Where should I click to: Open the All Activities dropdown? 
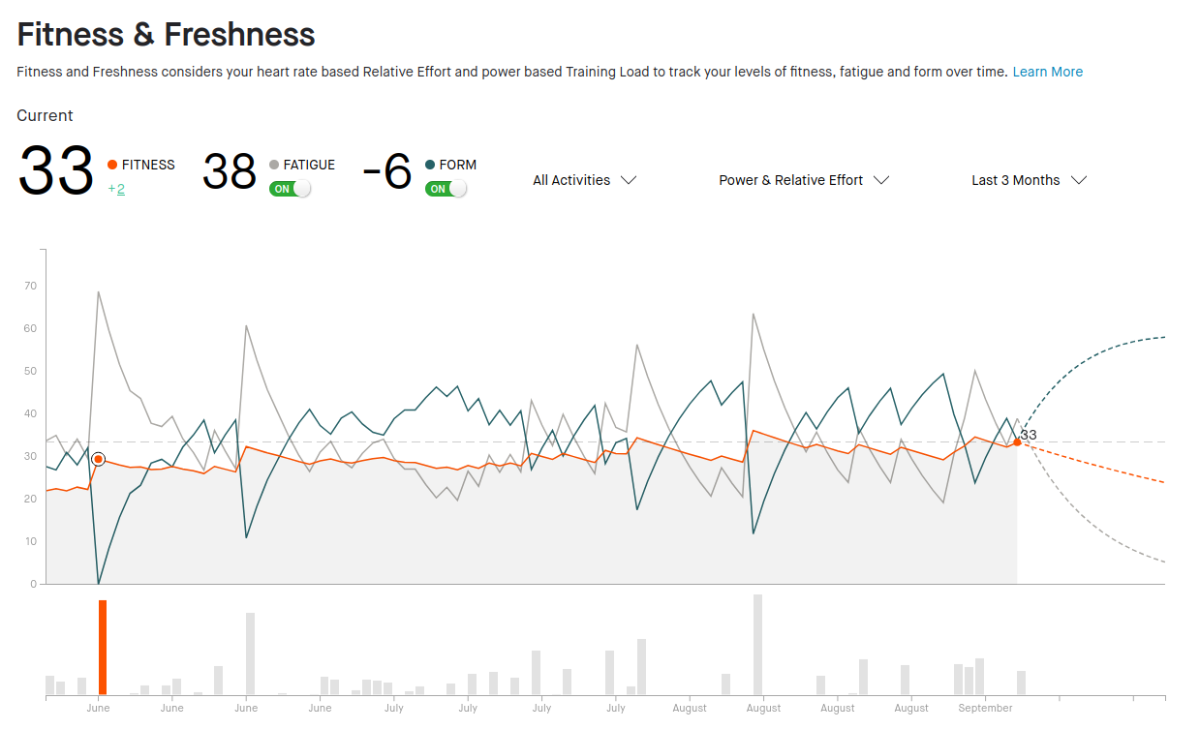point(584,180)
